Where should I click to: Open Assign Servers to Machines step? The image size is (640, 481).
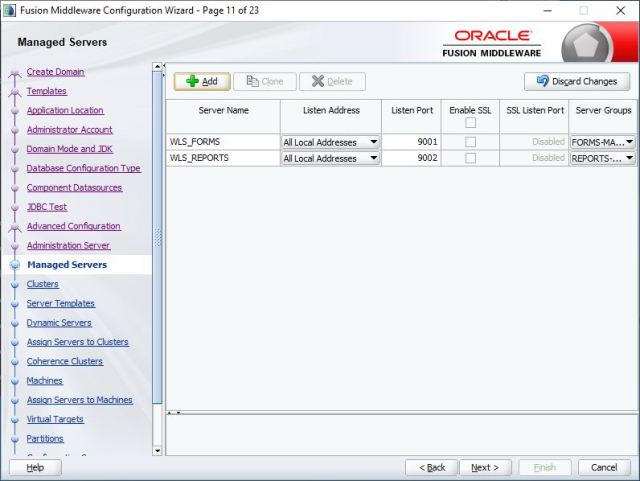pos(80,400)
